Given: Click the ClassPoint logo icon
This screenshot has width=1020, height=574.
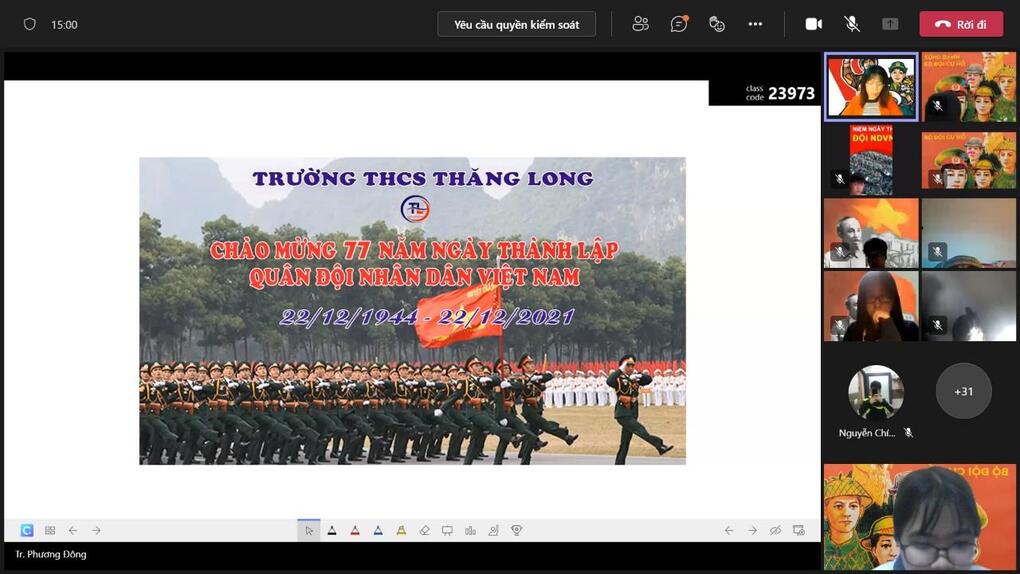Looking at the screenshot, I should click(x=27, y=530).
